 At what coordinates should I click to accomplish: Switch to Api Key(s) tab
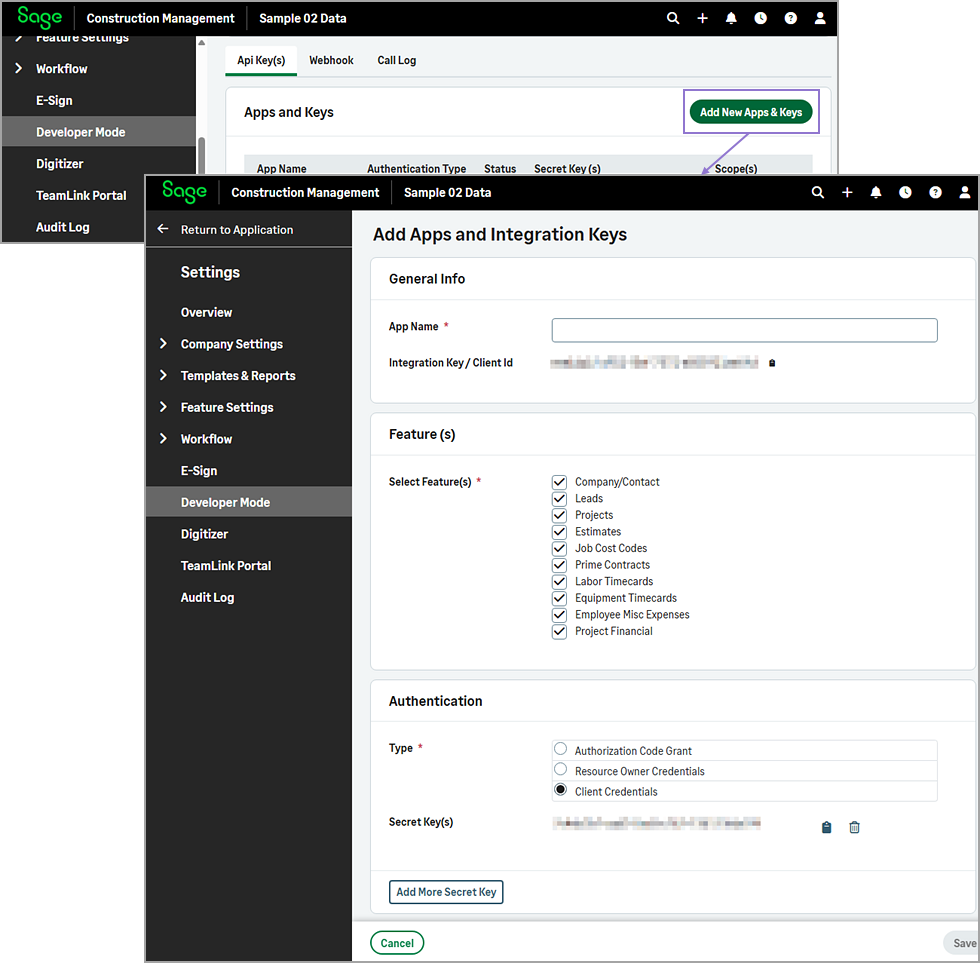[x=261, y=61]
